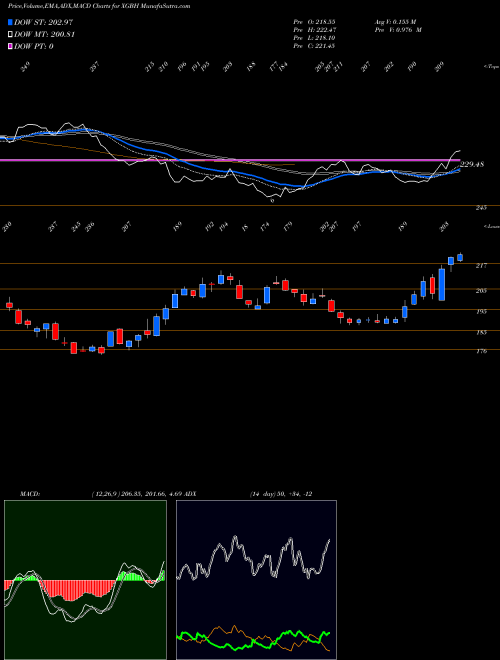The width and height of the screenshot is (500, 660).
Task: Click the 185 price axis label
Action: point(481,332)
